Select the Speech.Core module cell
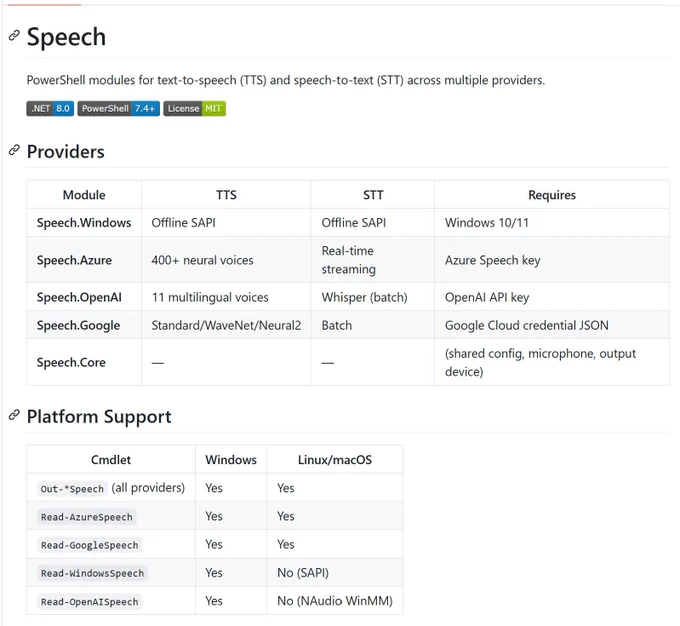The image size is (680, 626). point(84,362)
